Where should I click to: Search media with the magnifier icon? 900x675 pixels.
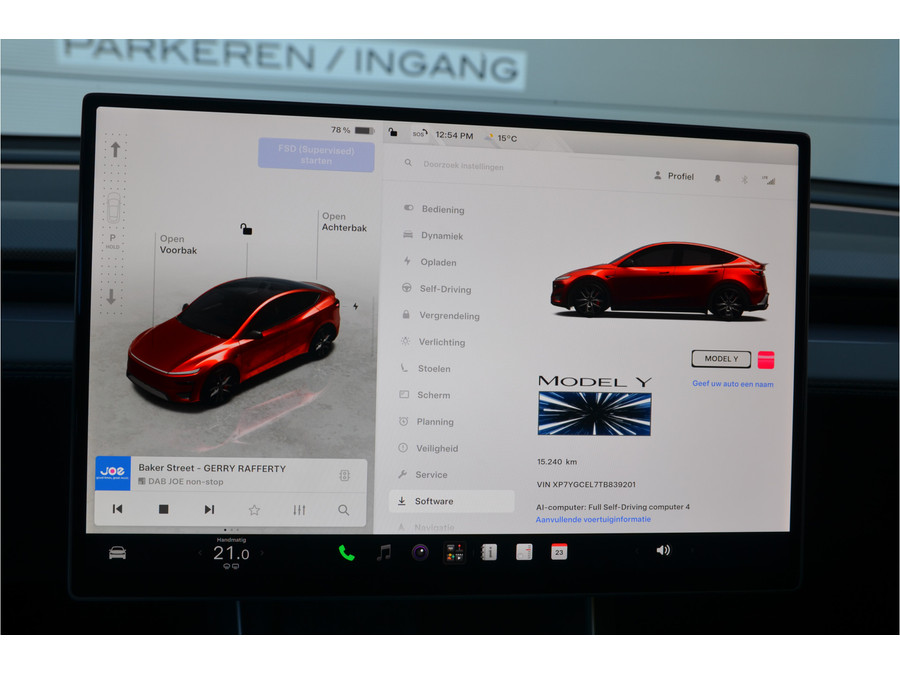tap(343, 510)
